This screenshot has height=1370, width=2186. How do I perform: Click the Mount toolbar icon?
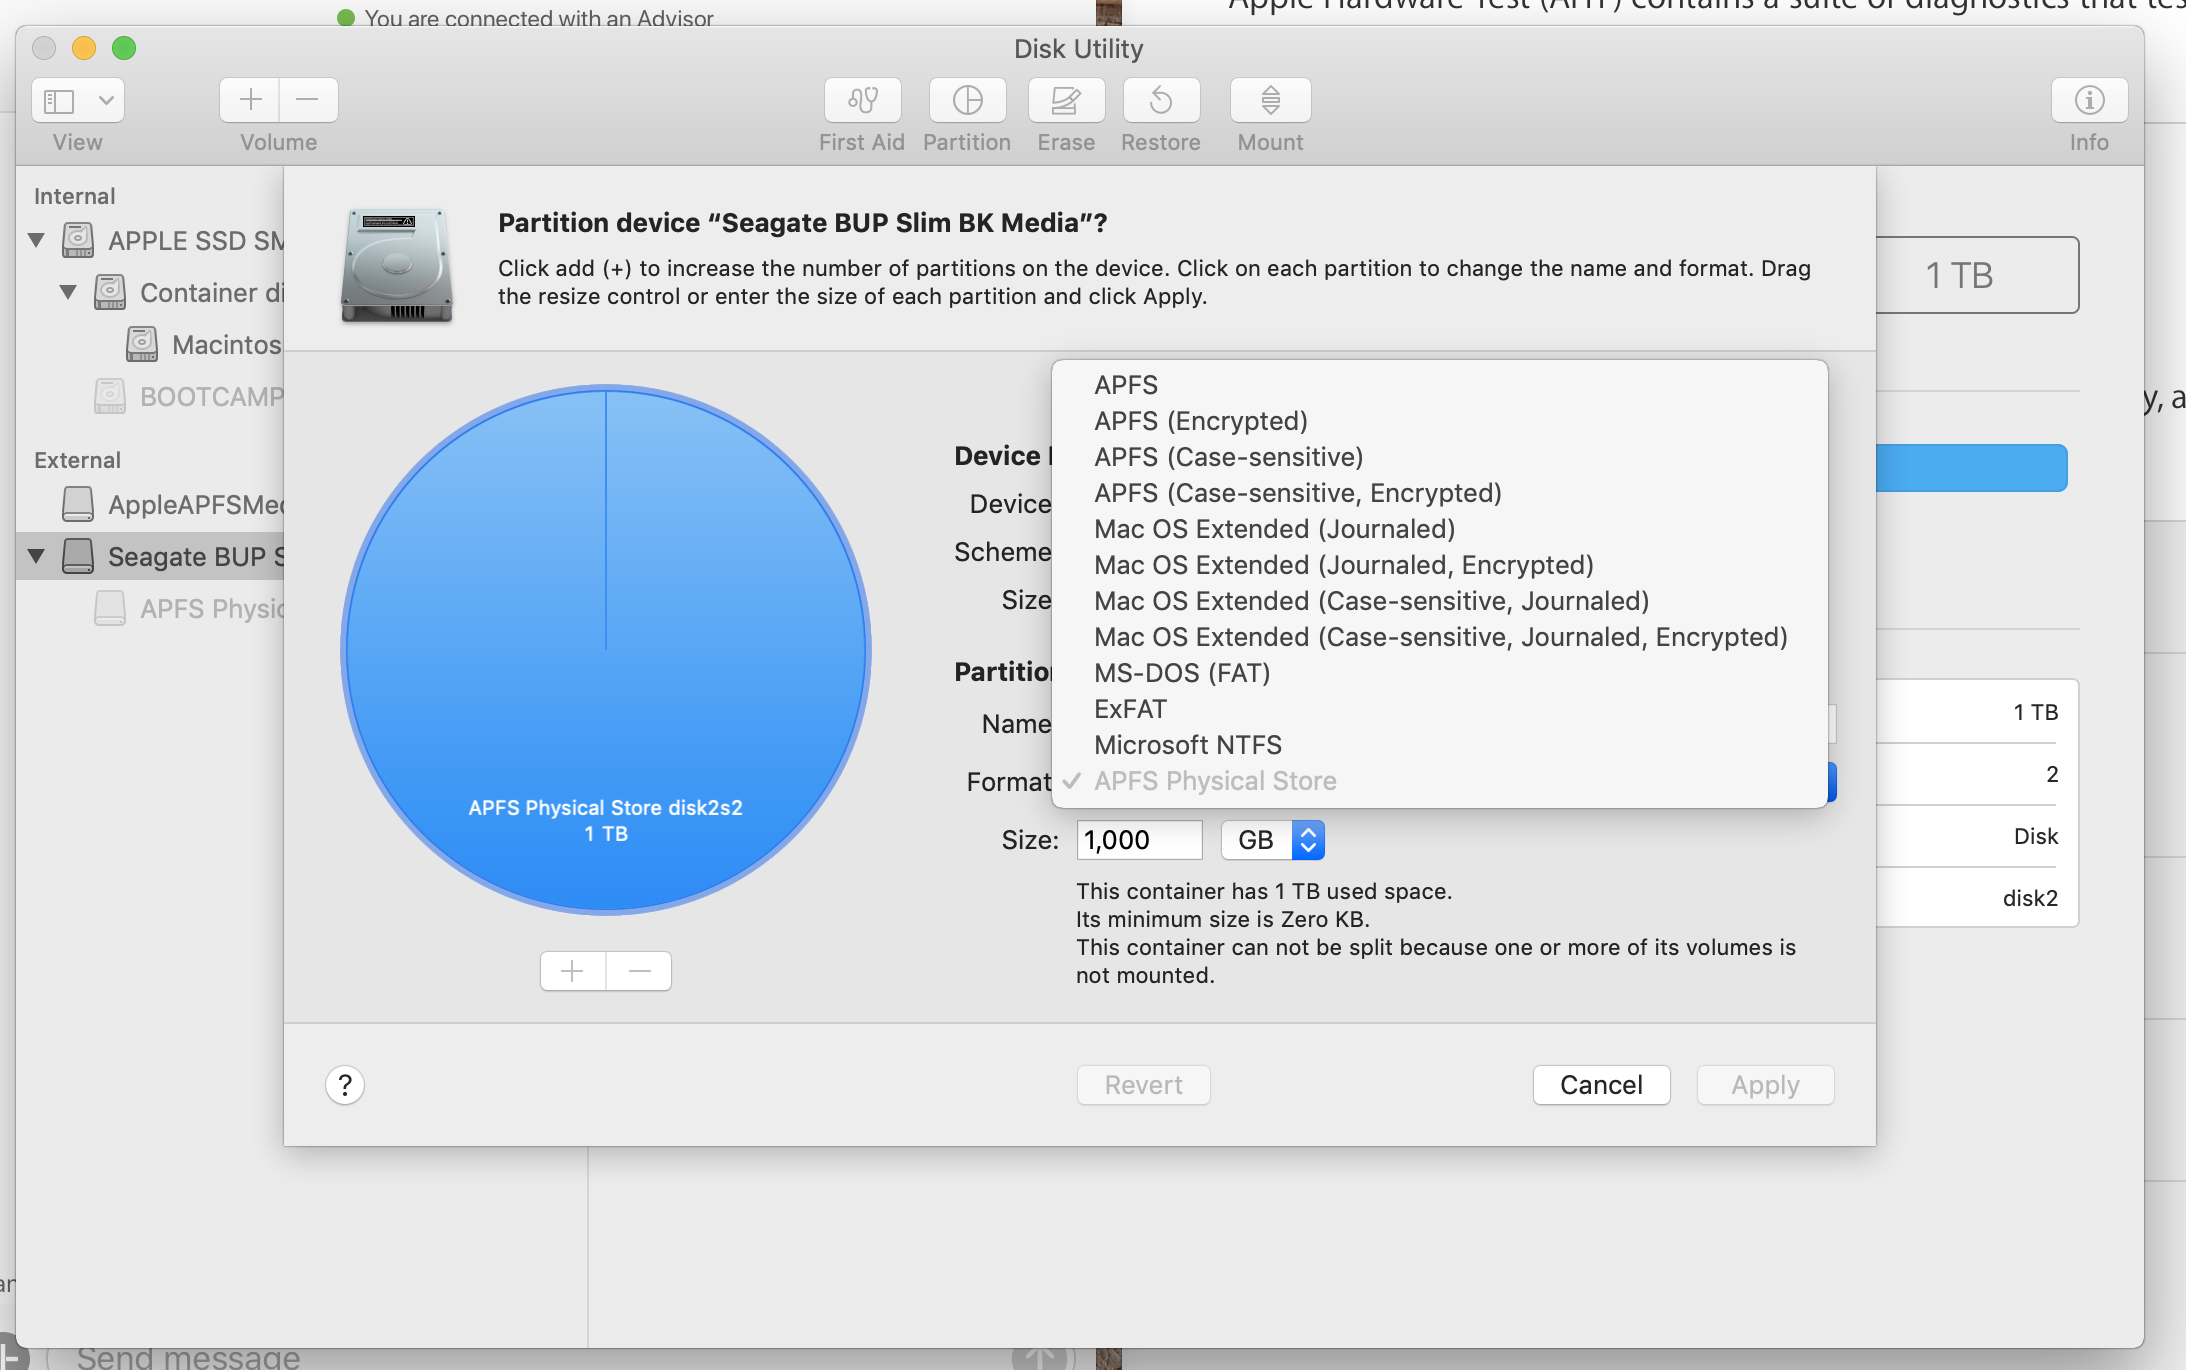click(1270, 100)
